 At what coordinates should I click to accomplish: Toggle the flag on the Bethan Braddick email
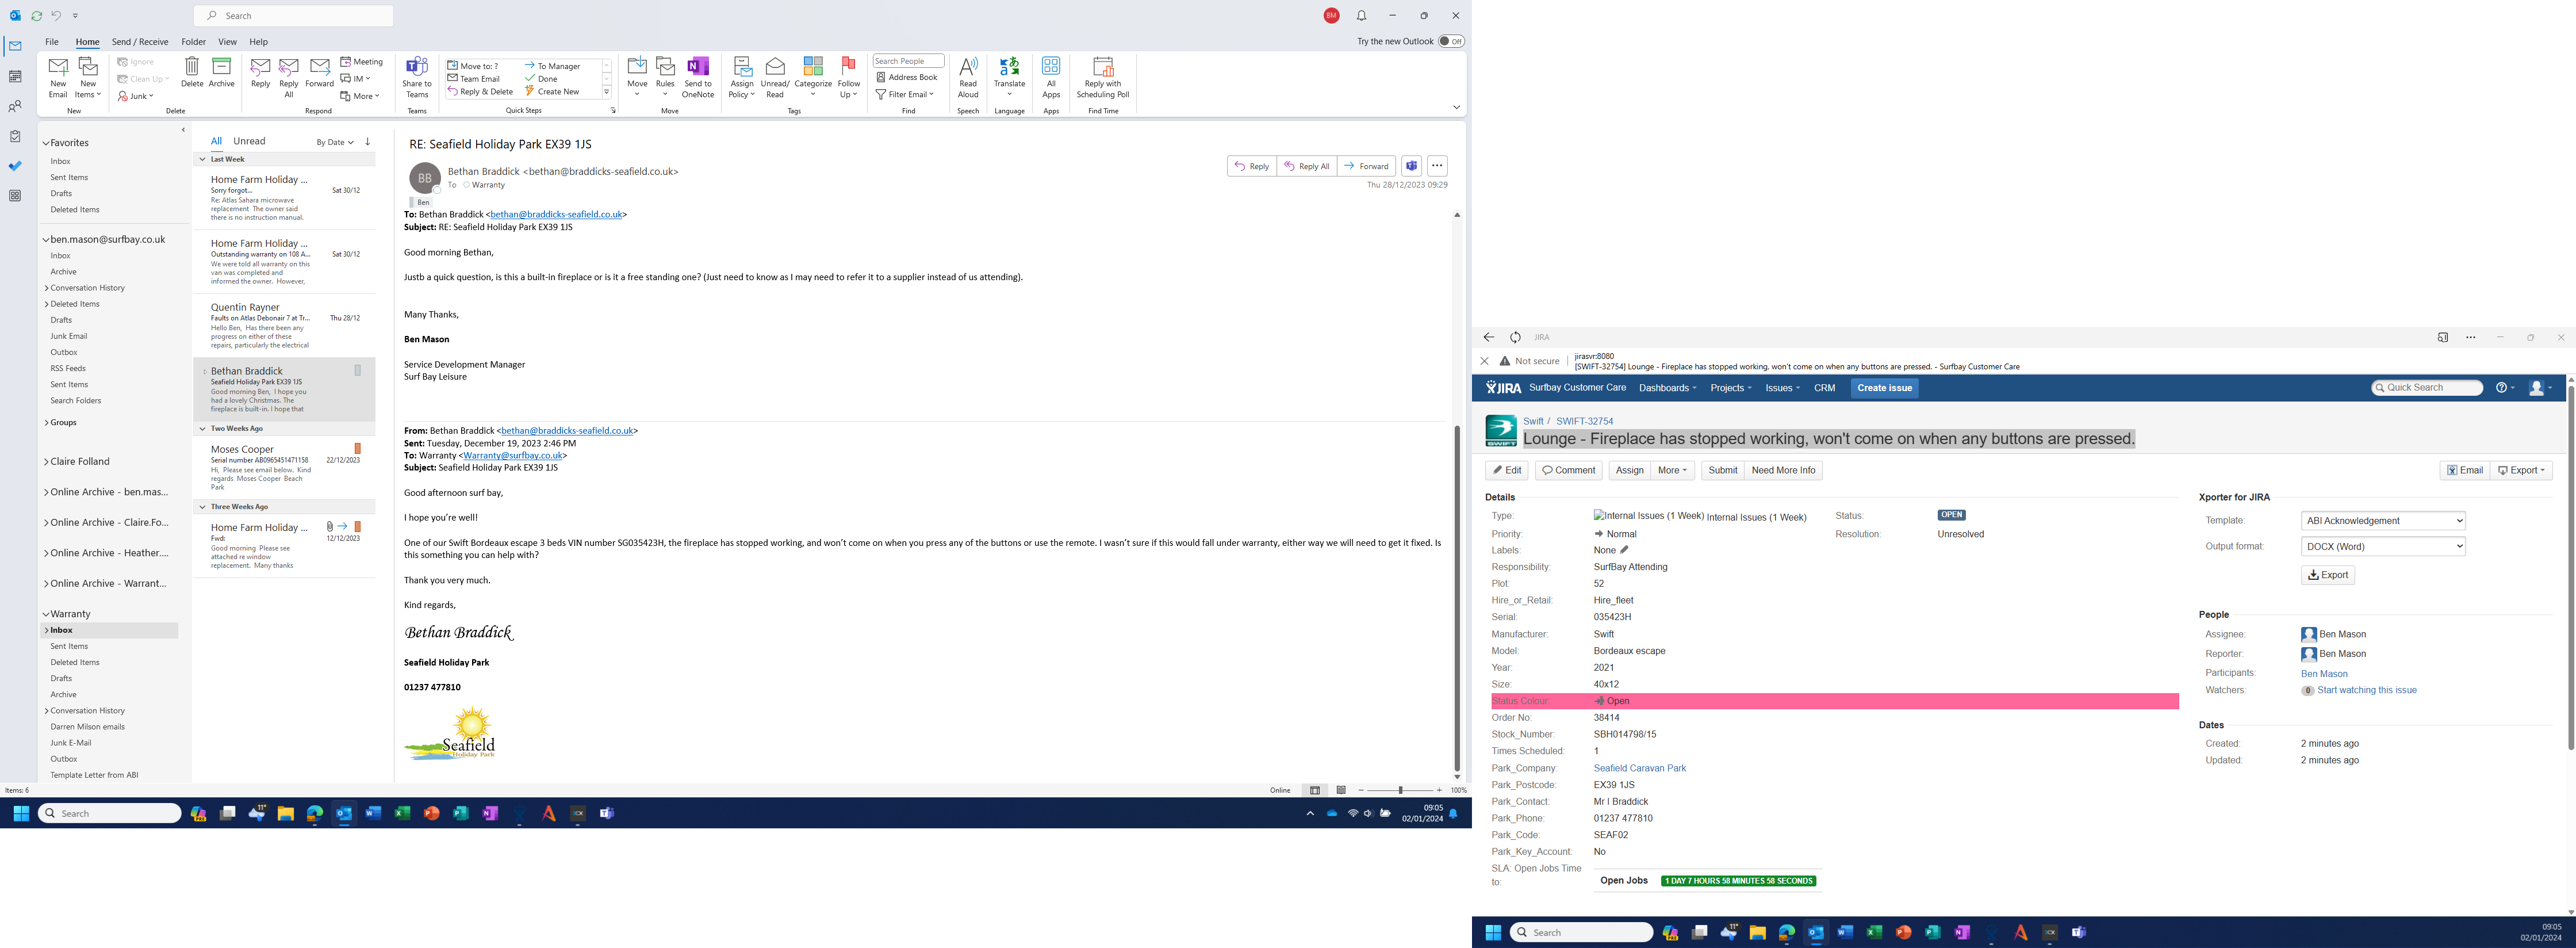357,371
